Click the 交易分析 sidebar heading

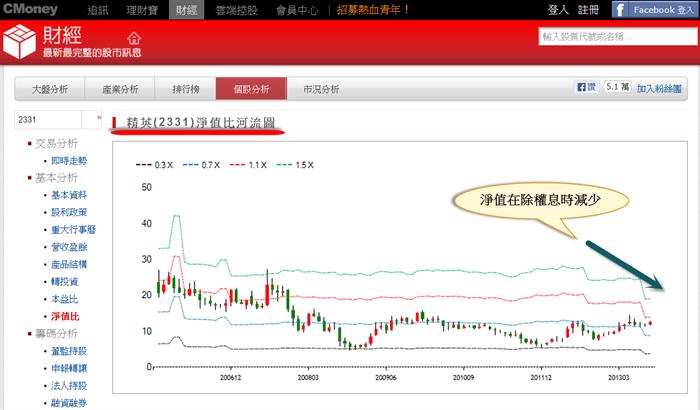[x=56, y=143]
